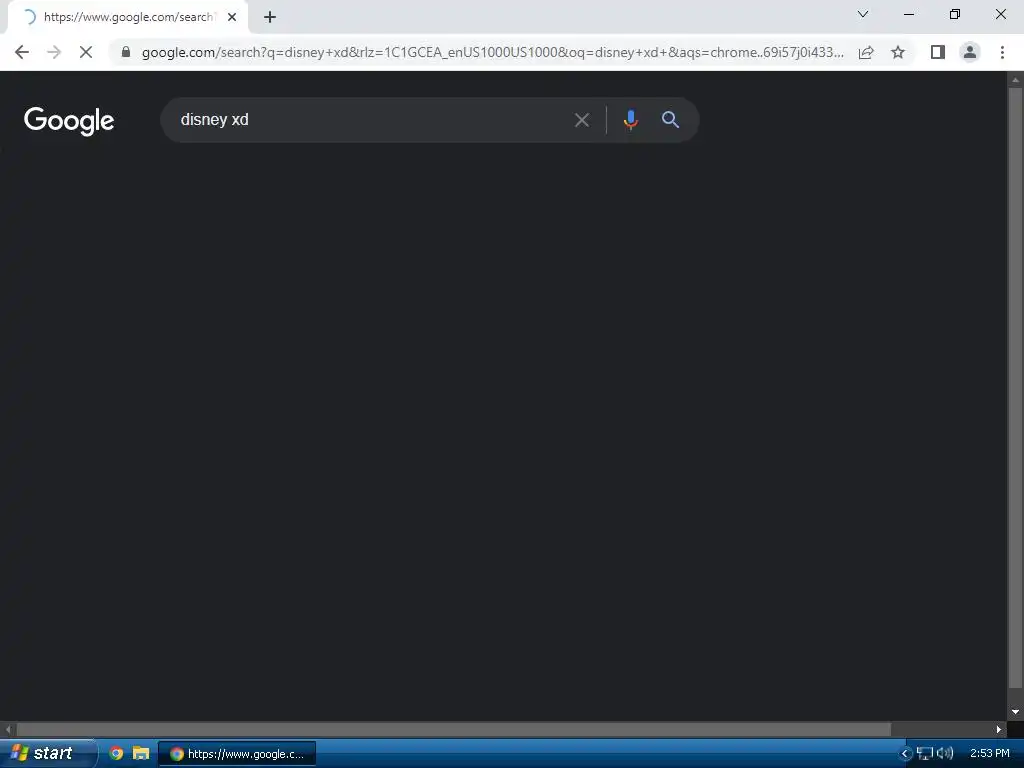Screen dimensions: 1024x768
Task: Share this page icon in address bar
Action: (866, 52)
